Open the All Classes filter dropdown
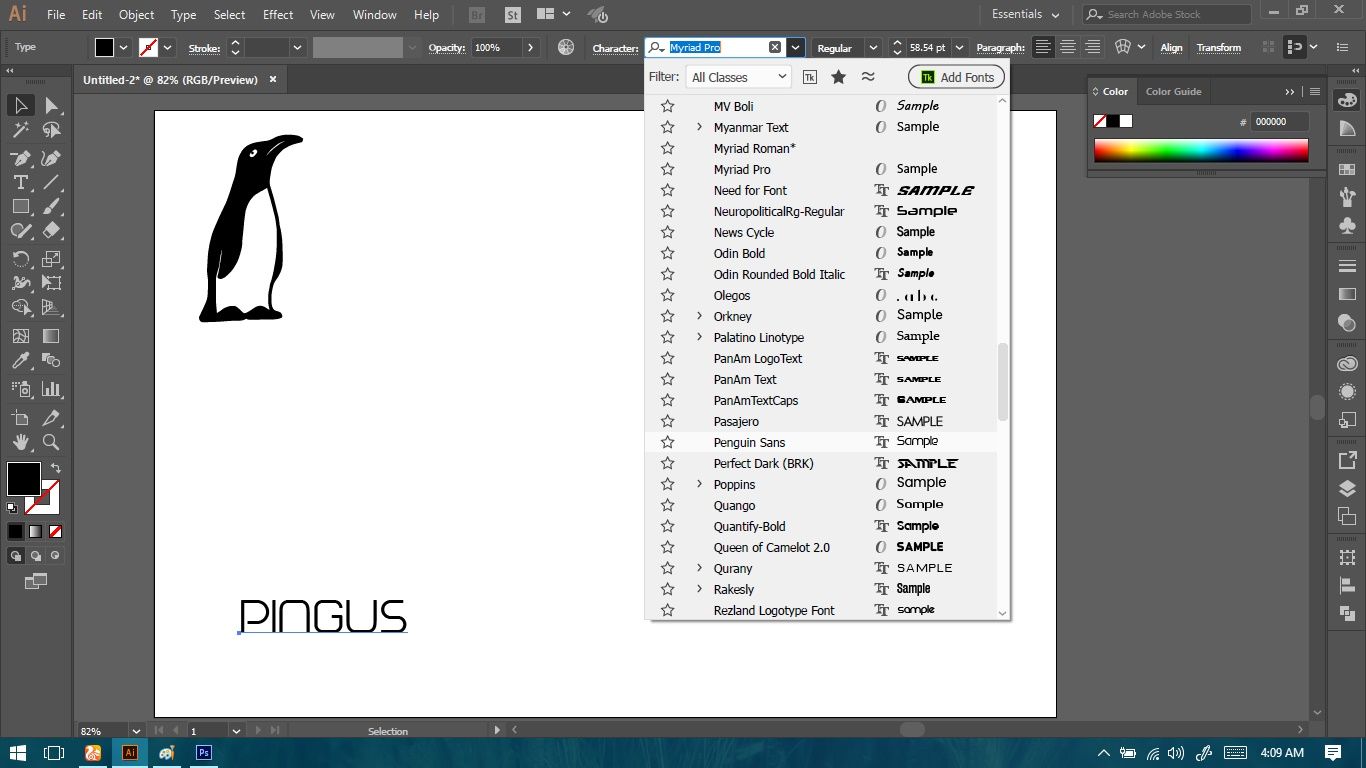The height and width of the screenshot is (768, 1366). pyautogui.click(x=738, y=77)
